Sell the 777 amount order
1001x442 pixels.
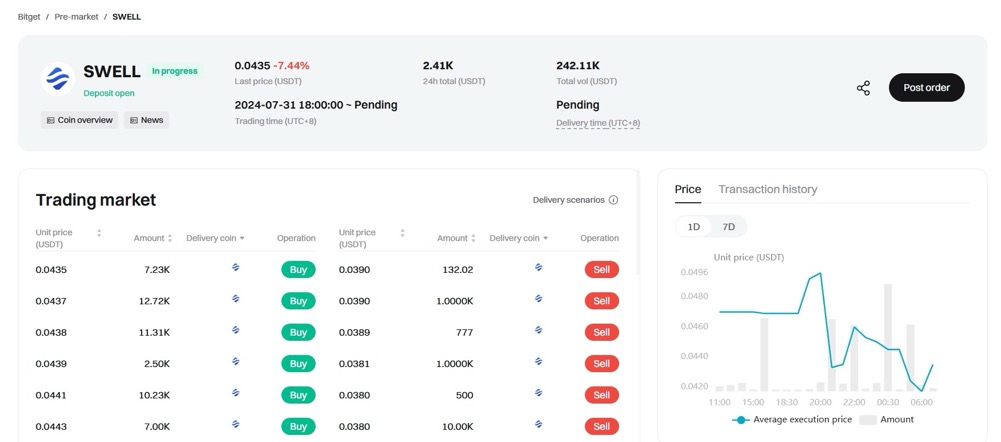pyautogui.click(x=601, y=332)
